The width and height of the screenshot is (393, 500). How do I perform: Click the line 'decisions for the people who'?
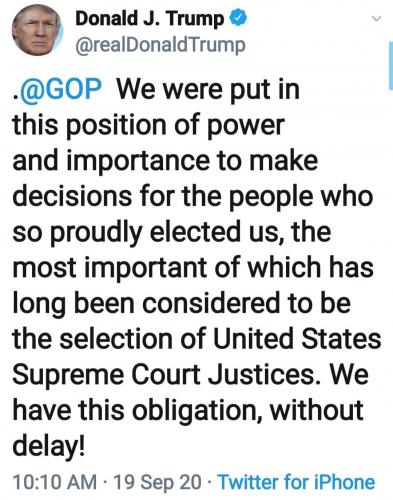coord(193,197)
